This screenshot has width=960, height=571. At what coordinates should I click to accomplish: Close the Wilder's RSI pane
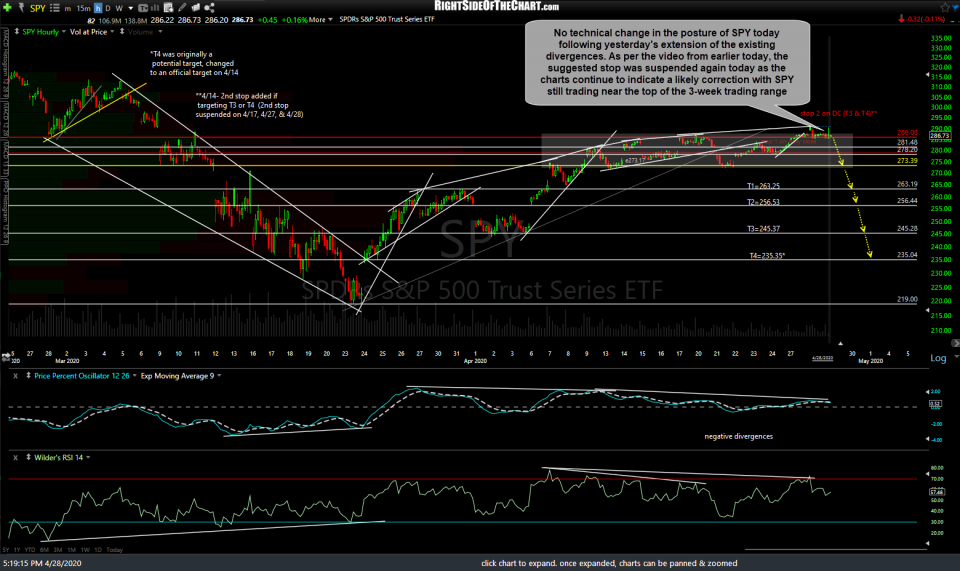tap(15, 457)
